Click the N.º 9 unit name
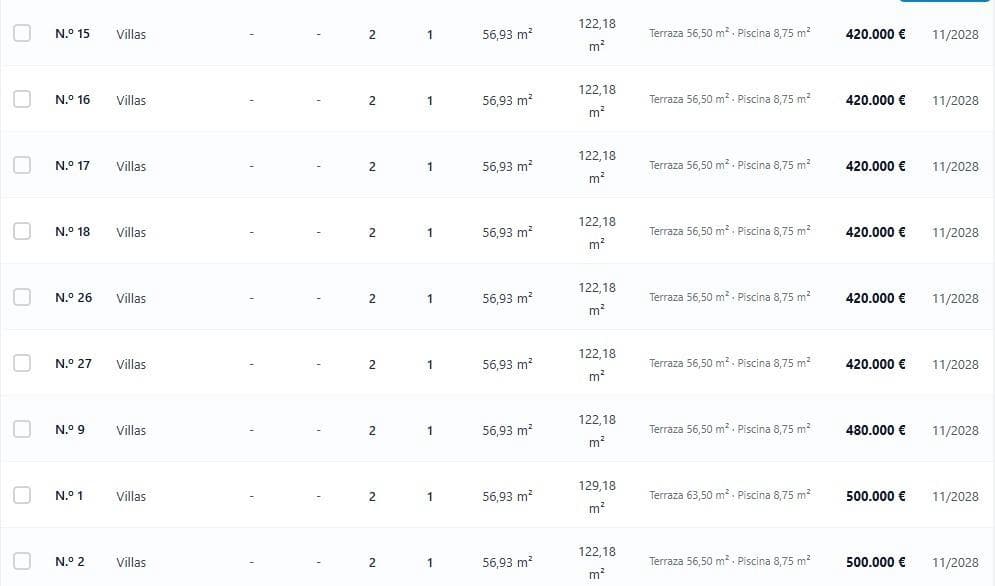This screenshot has width=995, height=586. 70,430
